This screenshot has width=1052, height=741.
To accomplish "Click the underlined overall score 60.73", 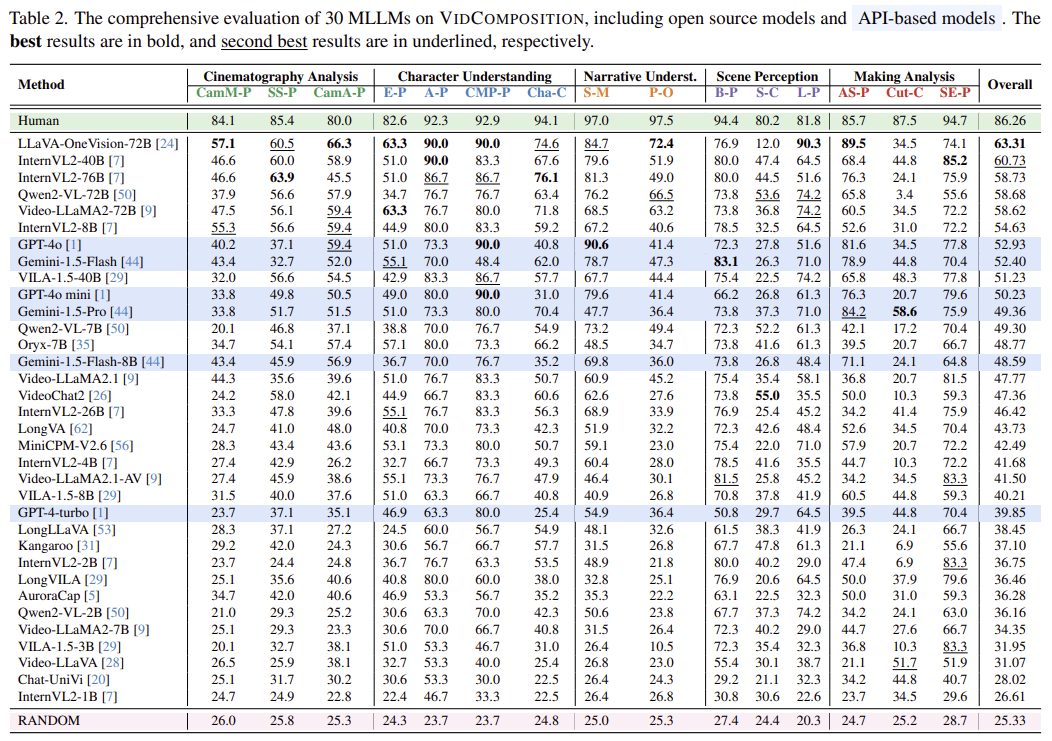I will point(1010,161).
